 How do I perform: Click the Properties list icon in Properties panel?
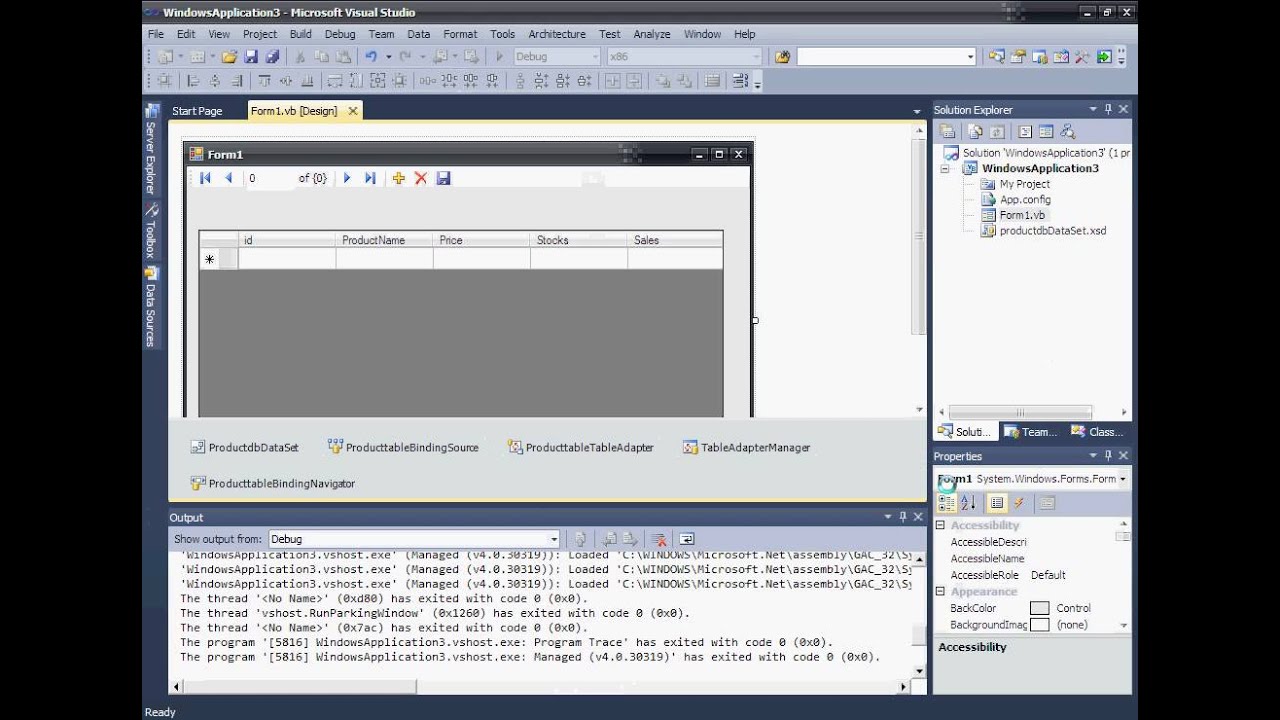tap(997, 503)
